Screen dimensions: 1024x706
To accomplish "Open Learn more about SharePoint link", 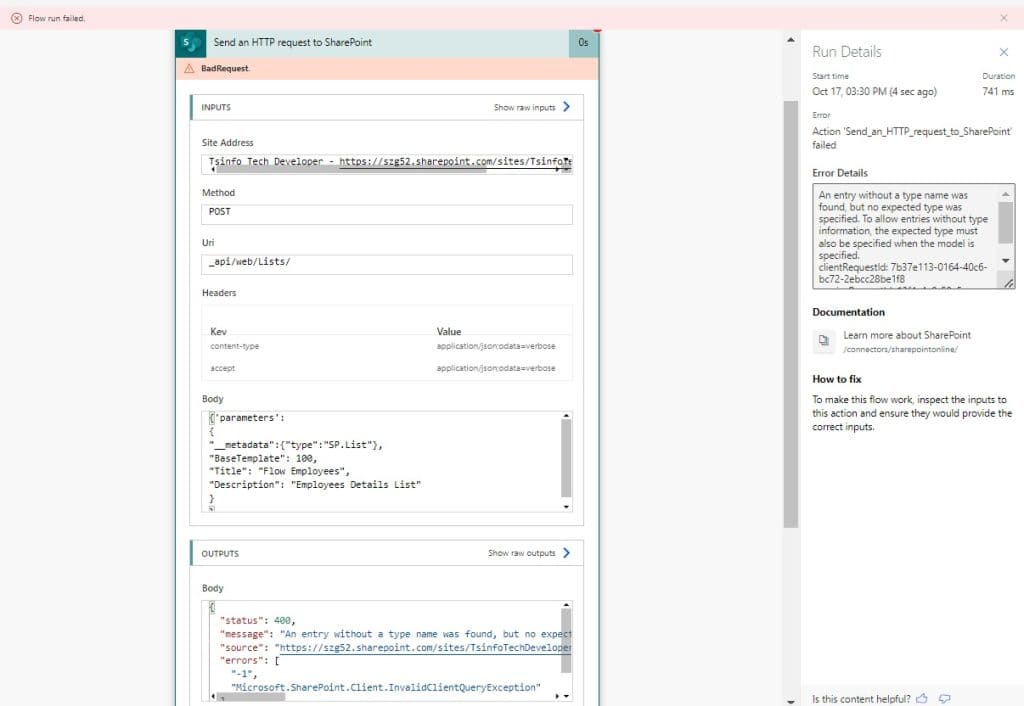I will [906, 335].
